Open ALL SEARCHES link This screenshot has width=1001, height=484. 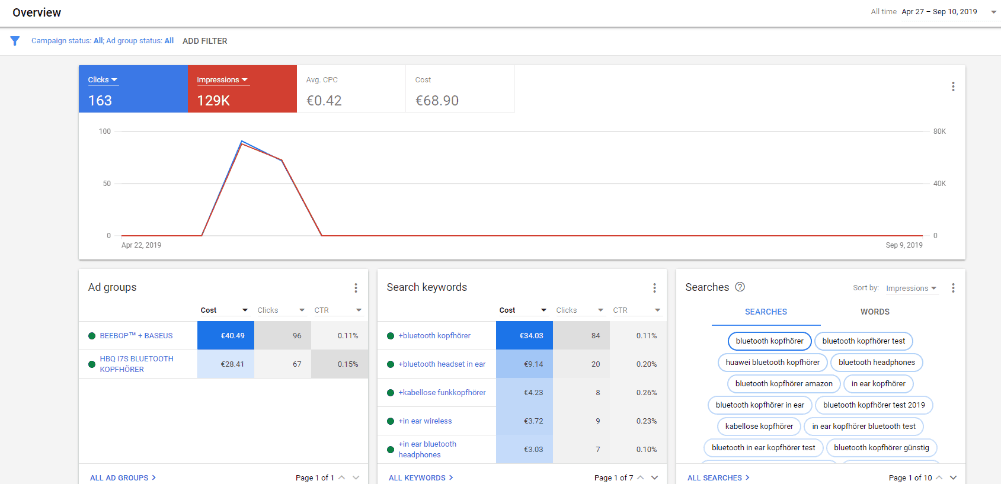click(719, 478)
